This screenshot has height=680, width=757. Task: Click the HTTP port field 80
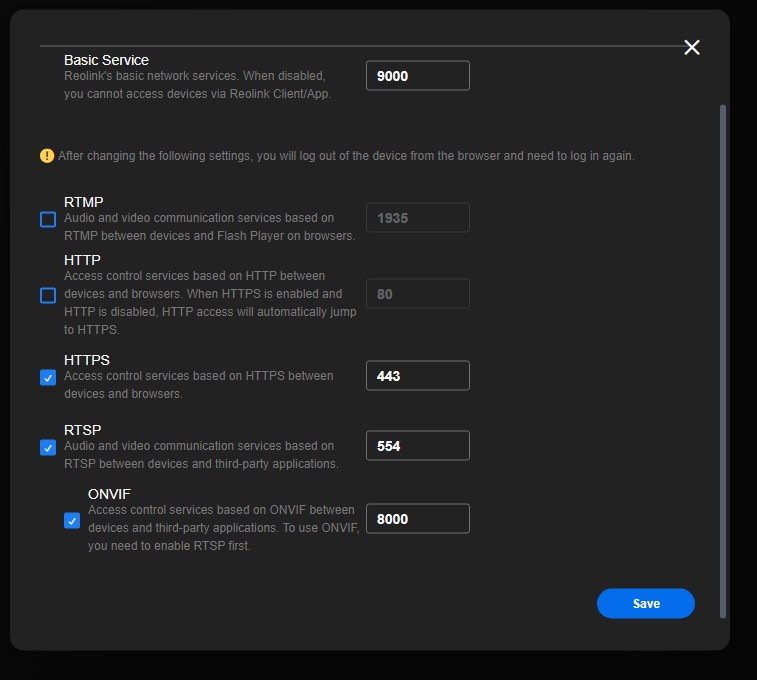[x=417, y=294]
